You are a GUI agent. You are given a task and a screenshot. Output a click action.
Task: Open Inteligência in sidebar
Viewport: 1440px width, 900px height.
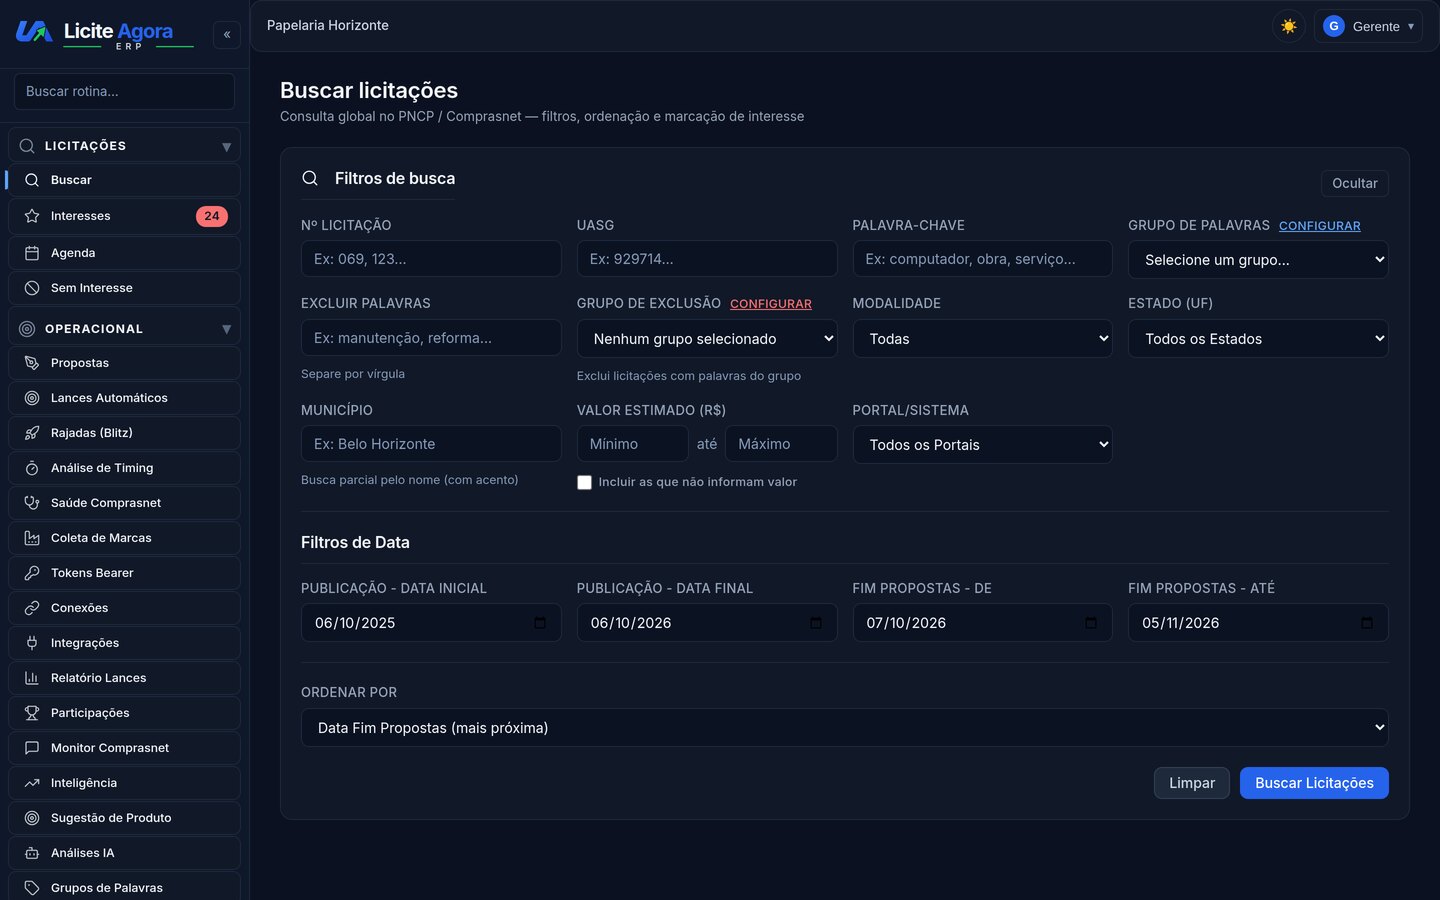(124, 783)
